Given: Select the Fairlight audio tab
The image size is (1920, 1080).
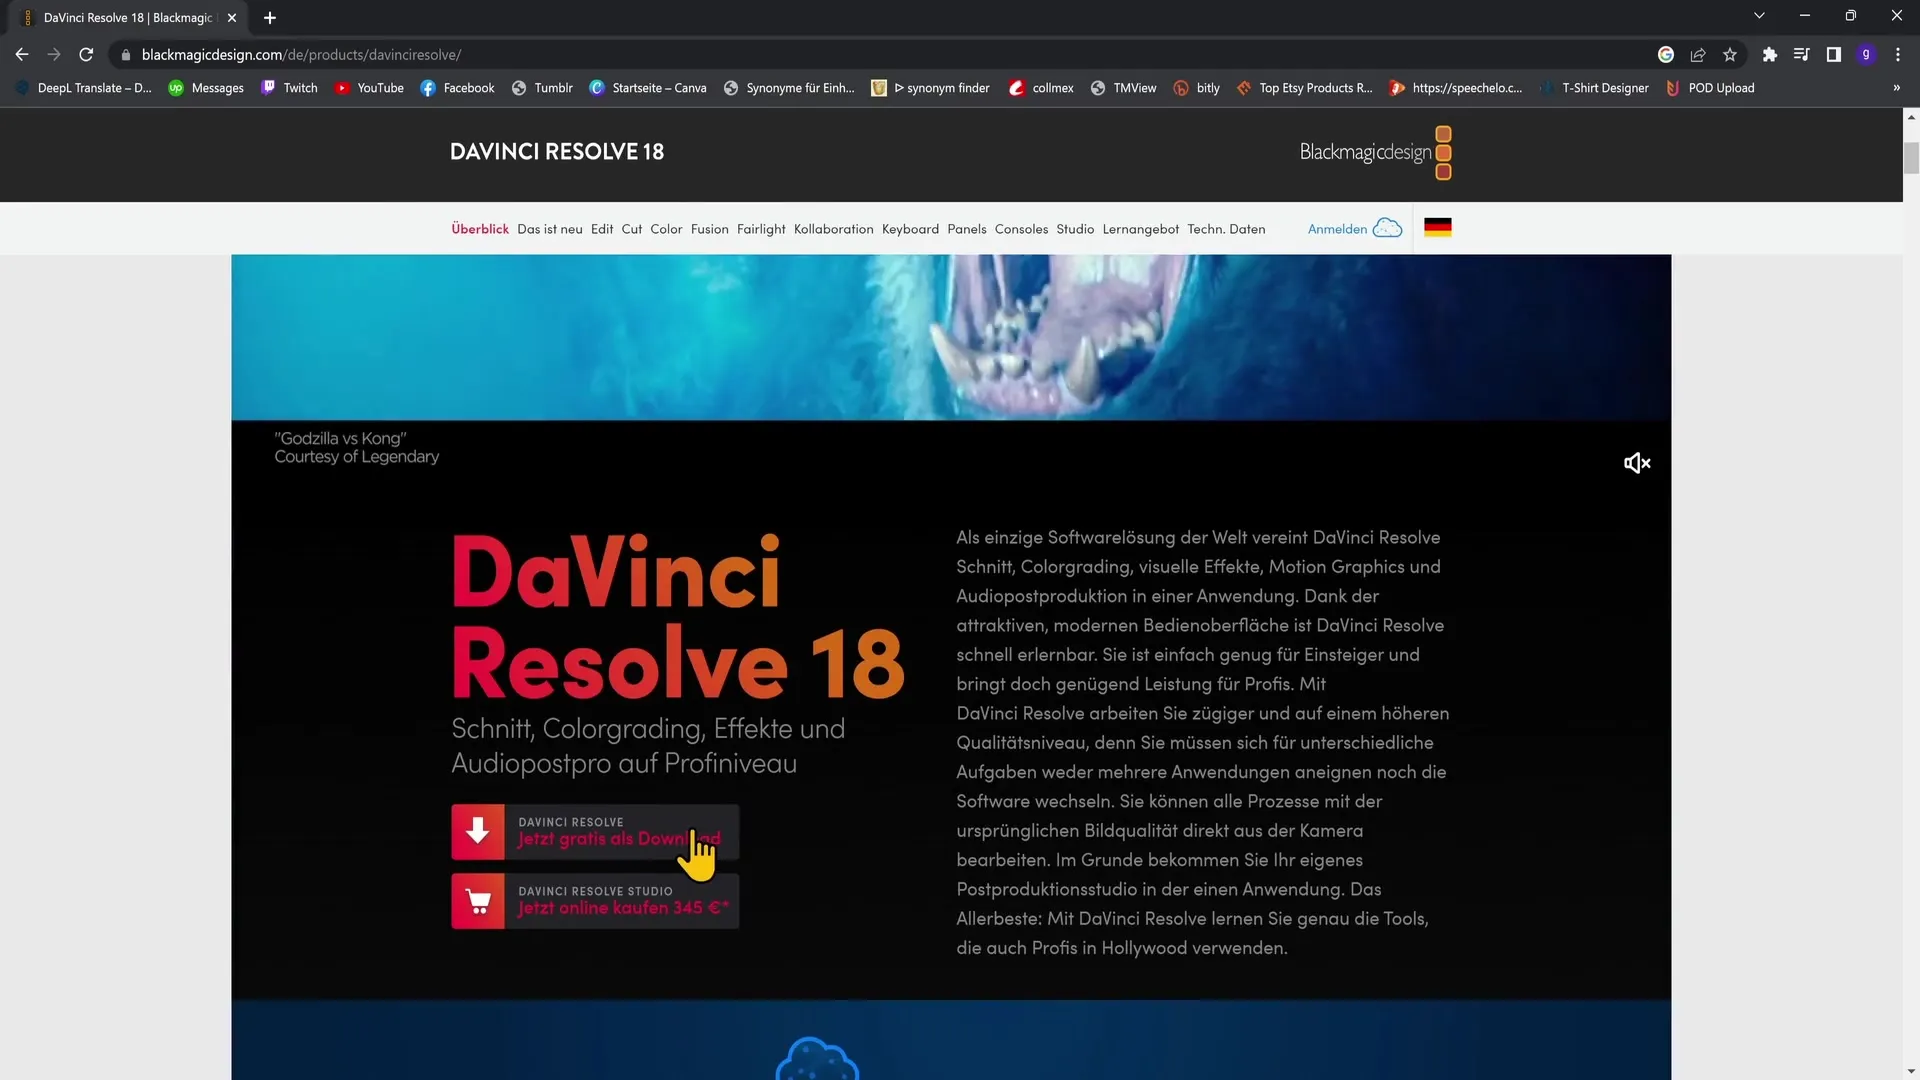Looking at the screenshot, I should (761, 228).
